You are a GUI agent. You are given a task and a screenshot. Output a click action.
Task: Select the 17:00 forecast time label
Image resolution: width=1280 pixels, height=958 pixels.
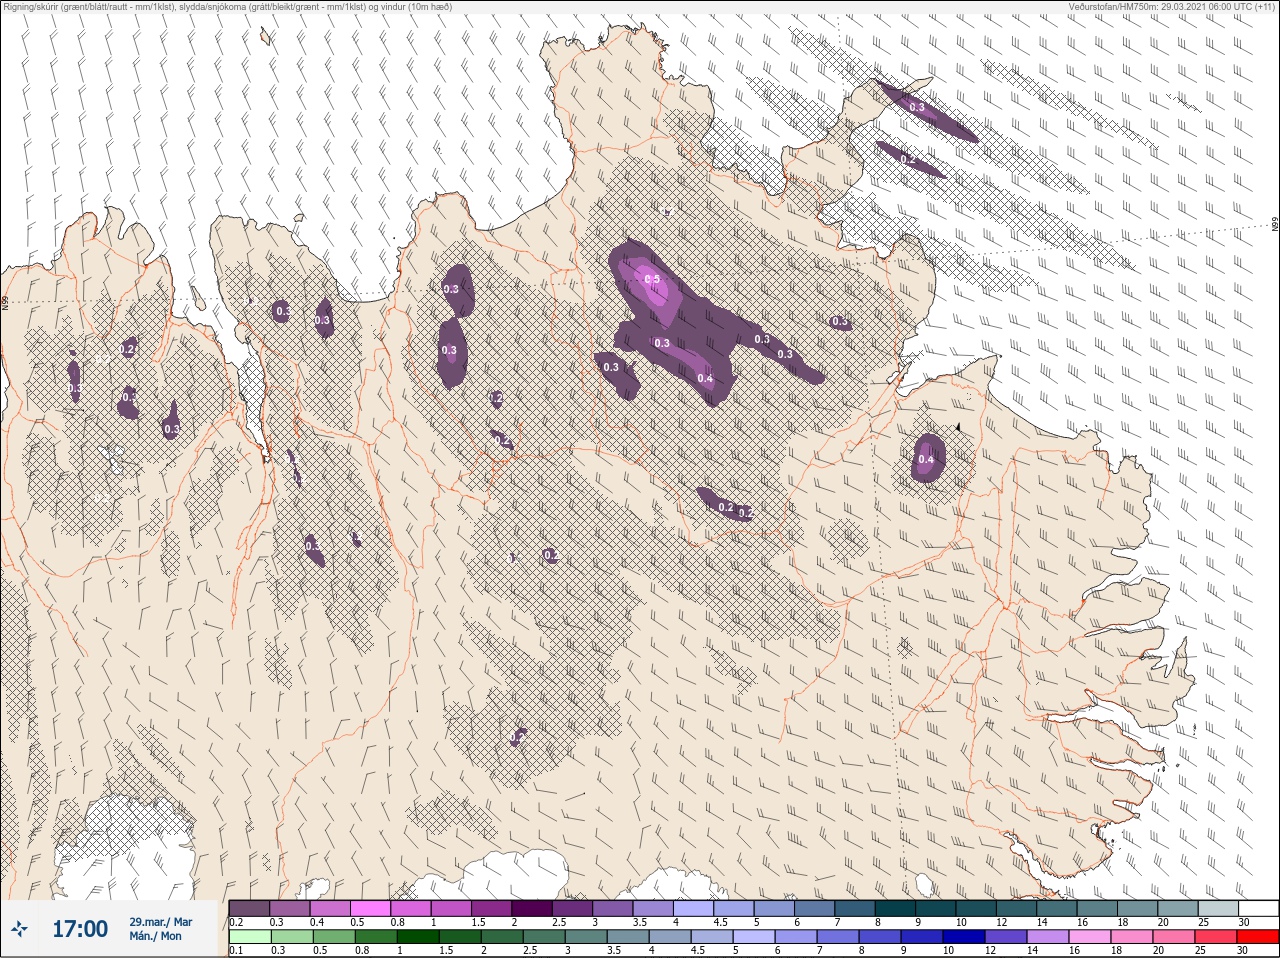click(x=80, y=930)
